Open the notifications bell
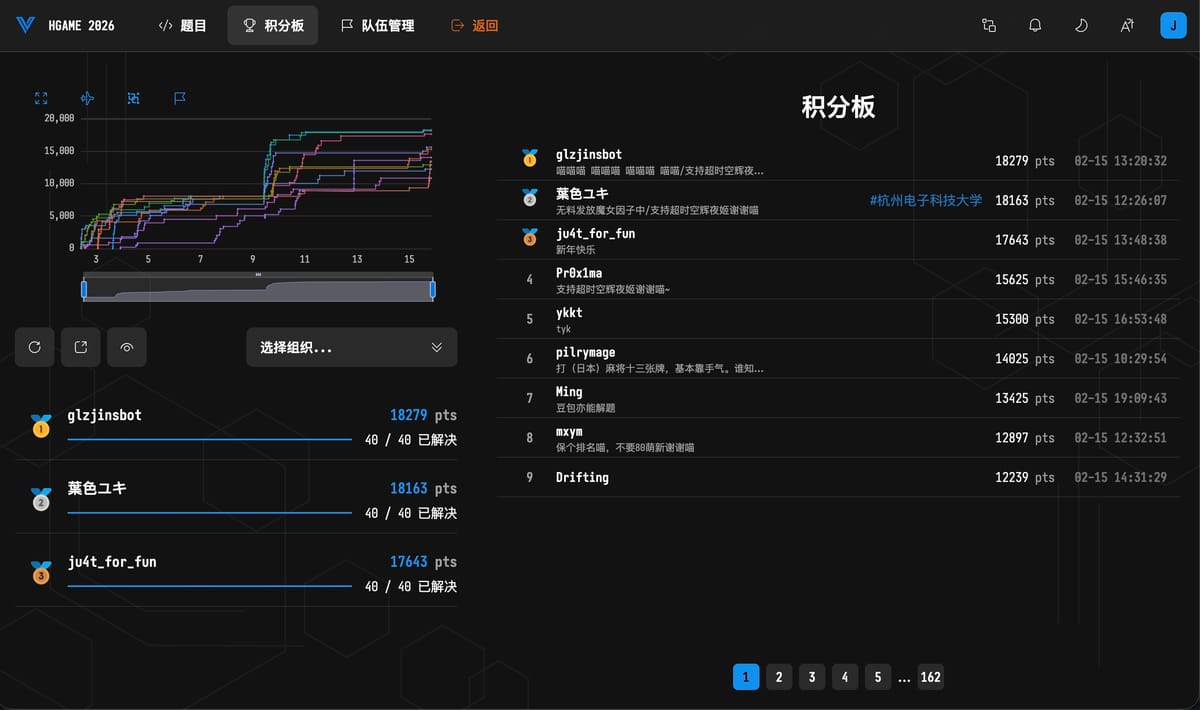 [x=1035, y=25]
